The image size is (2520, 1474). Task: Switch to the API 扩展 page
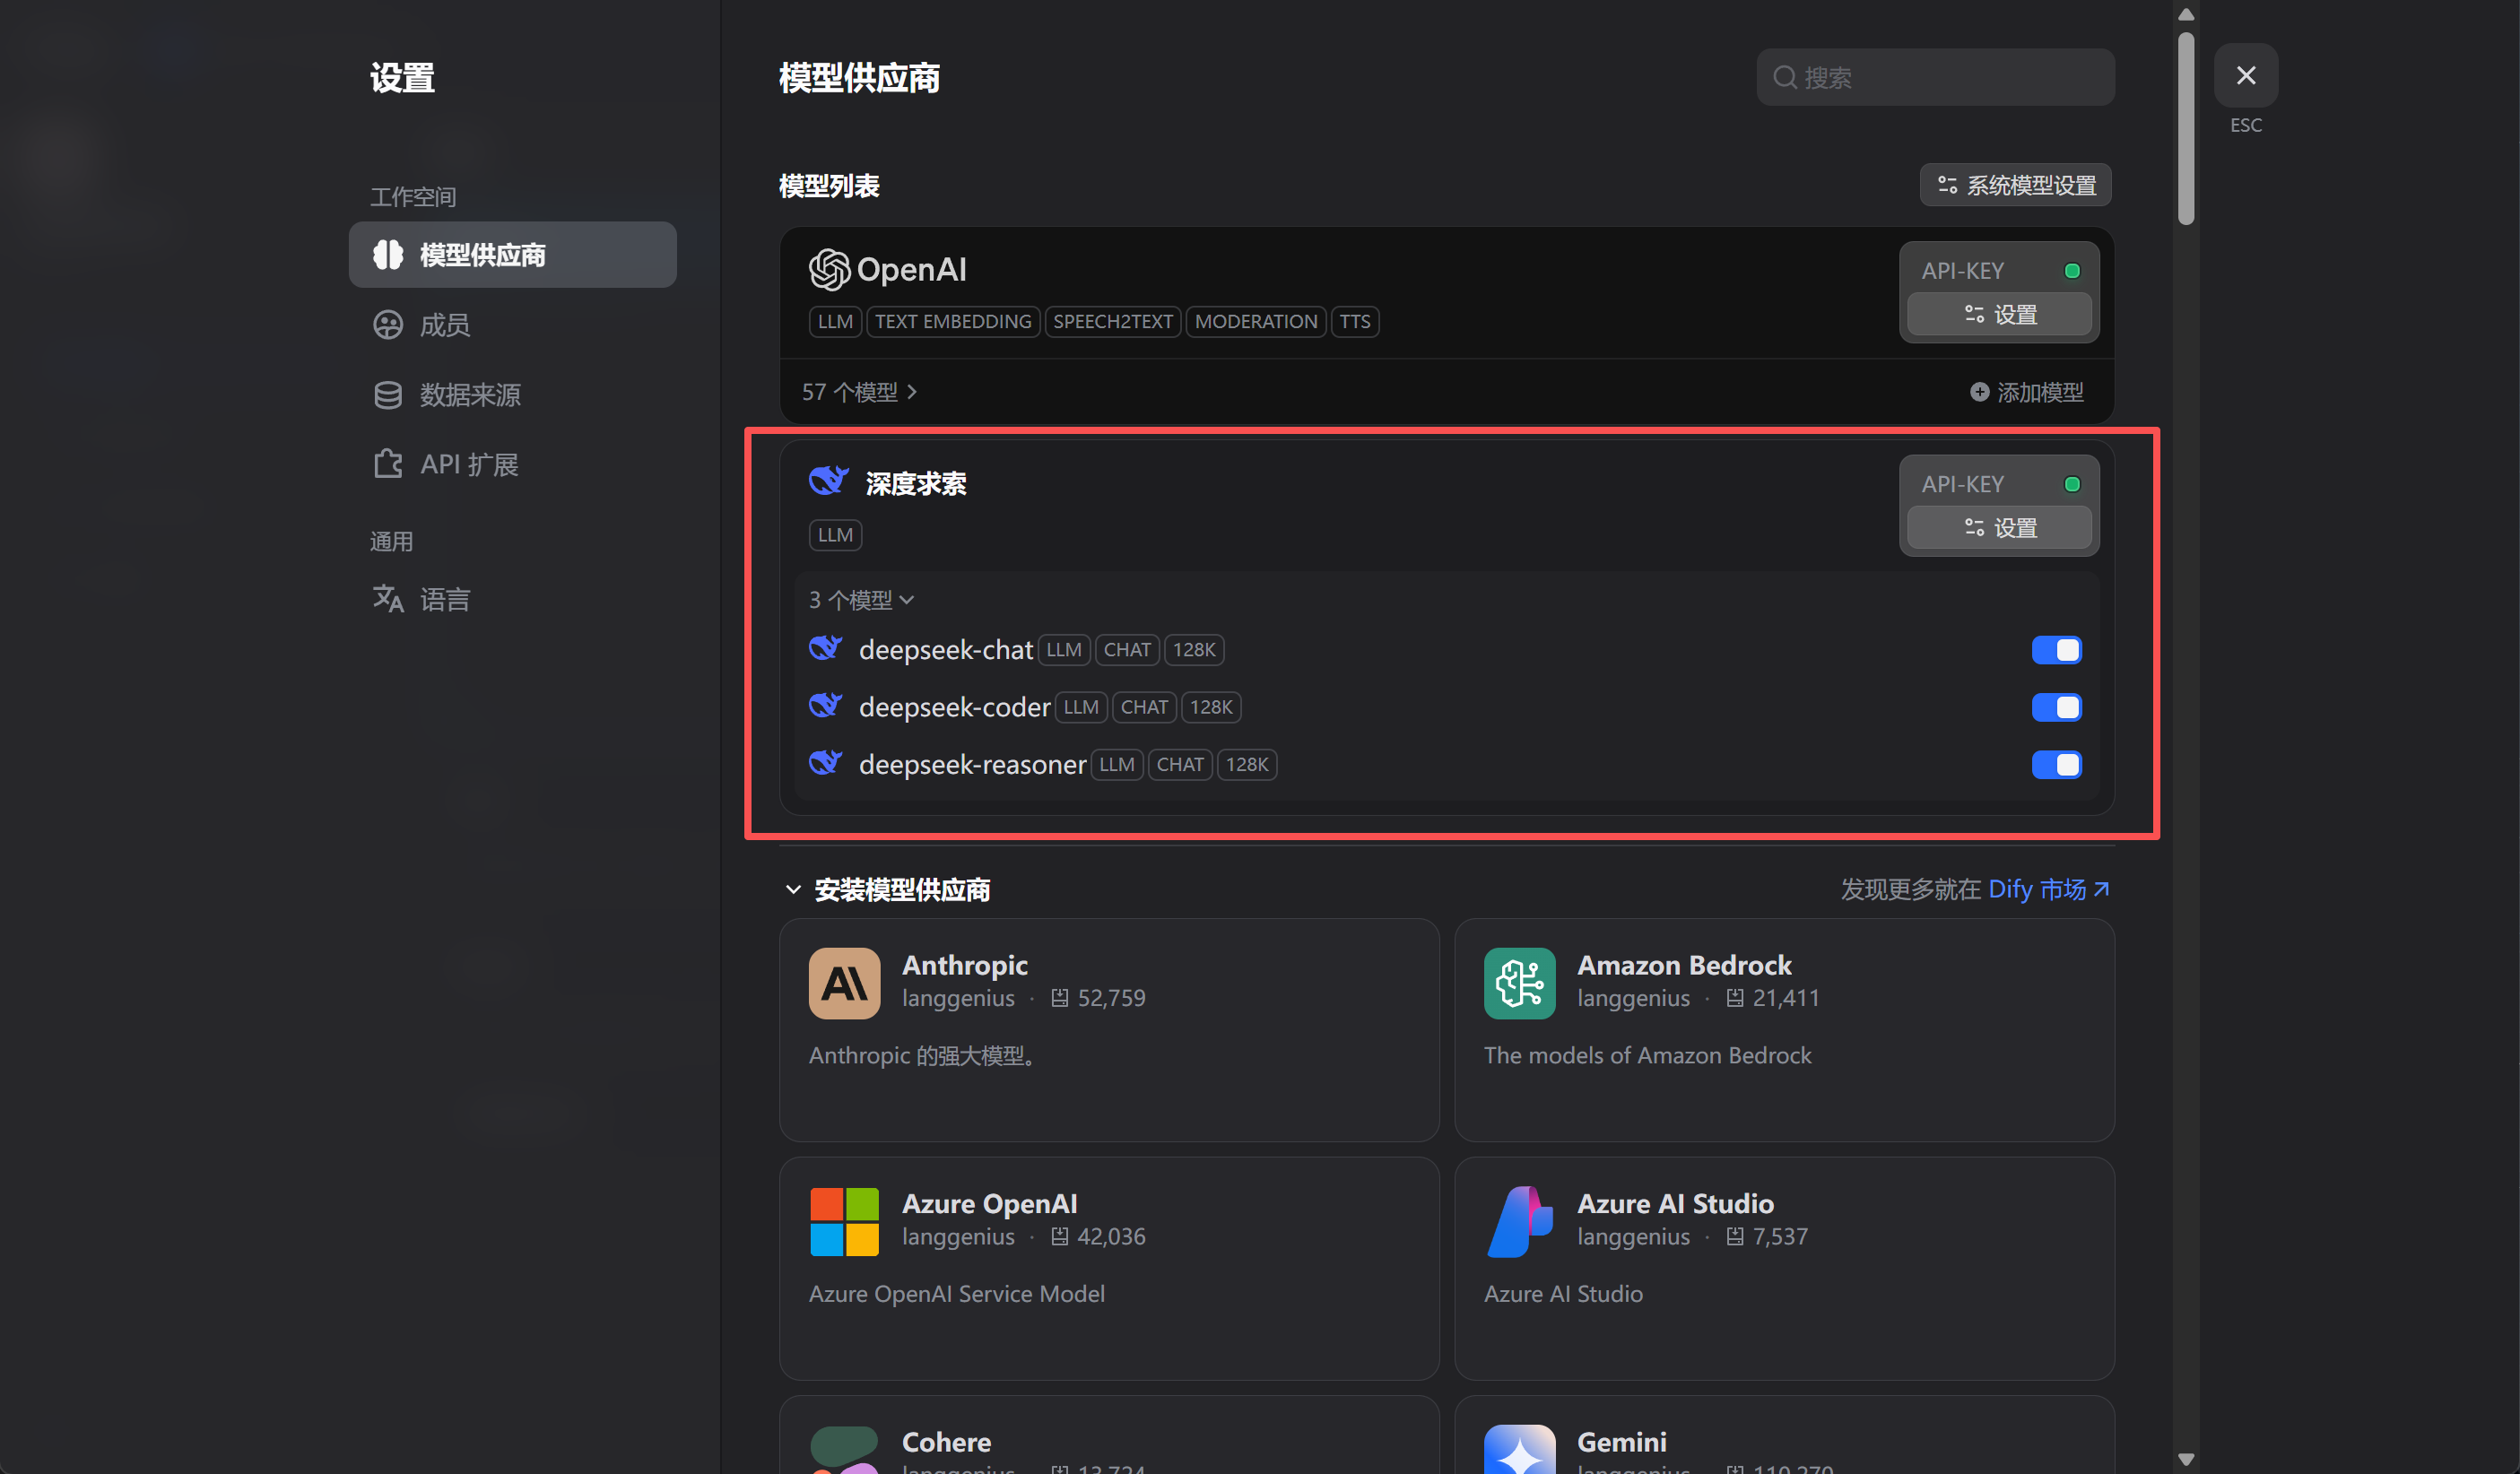point(512,464)
